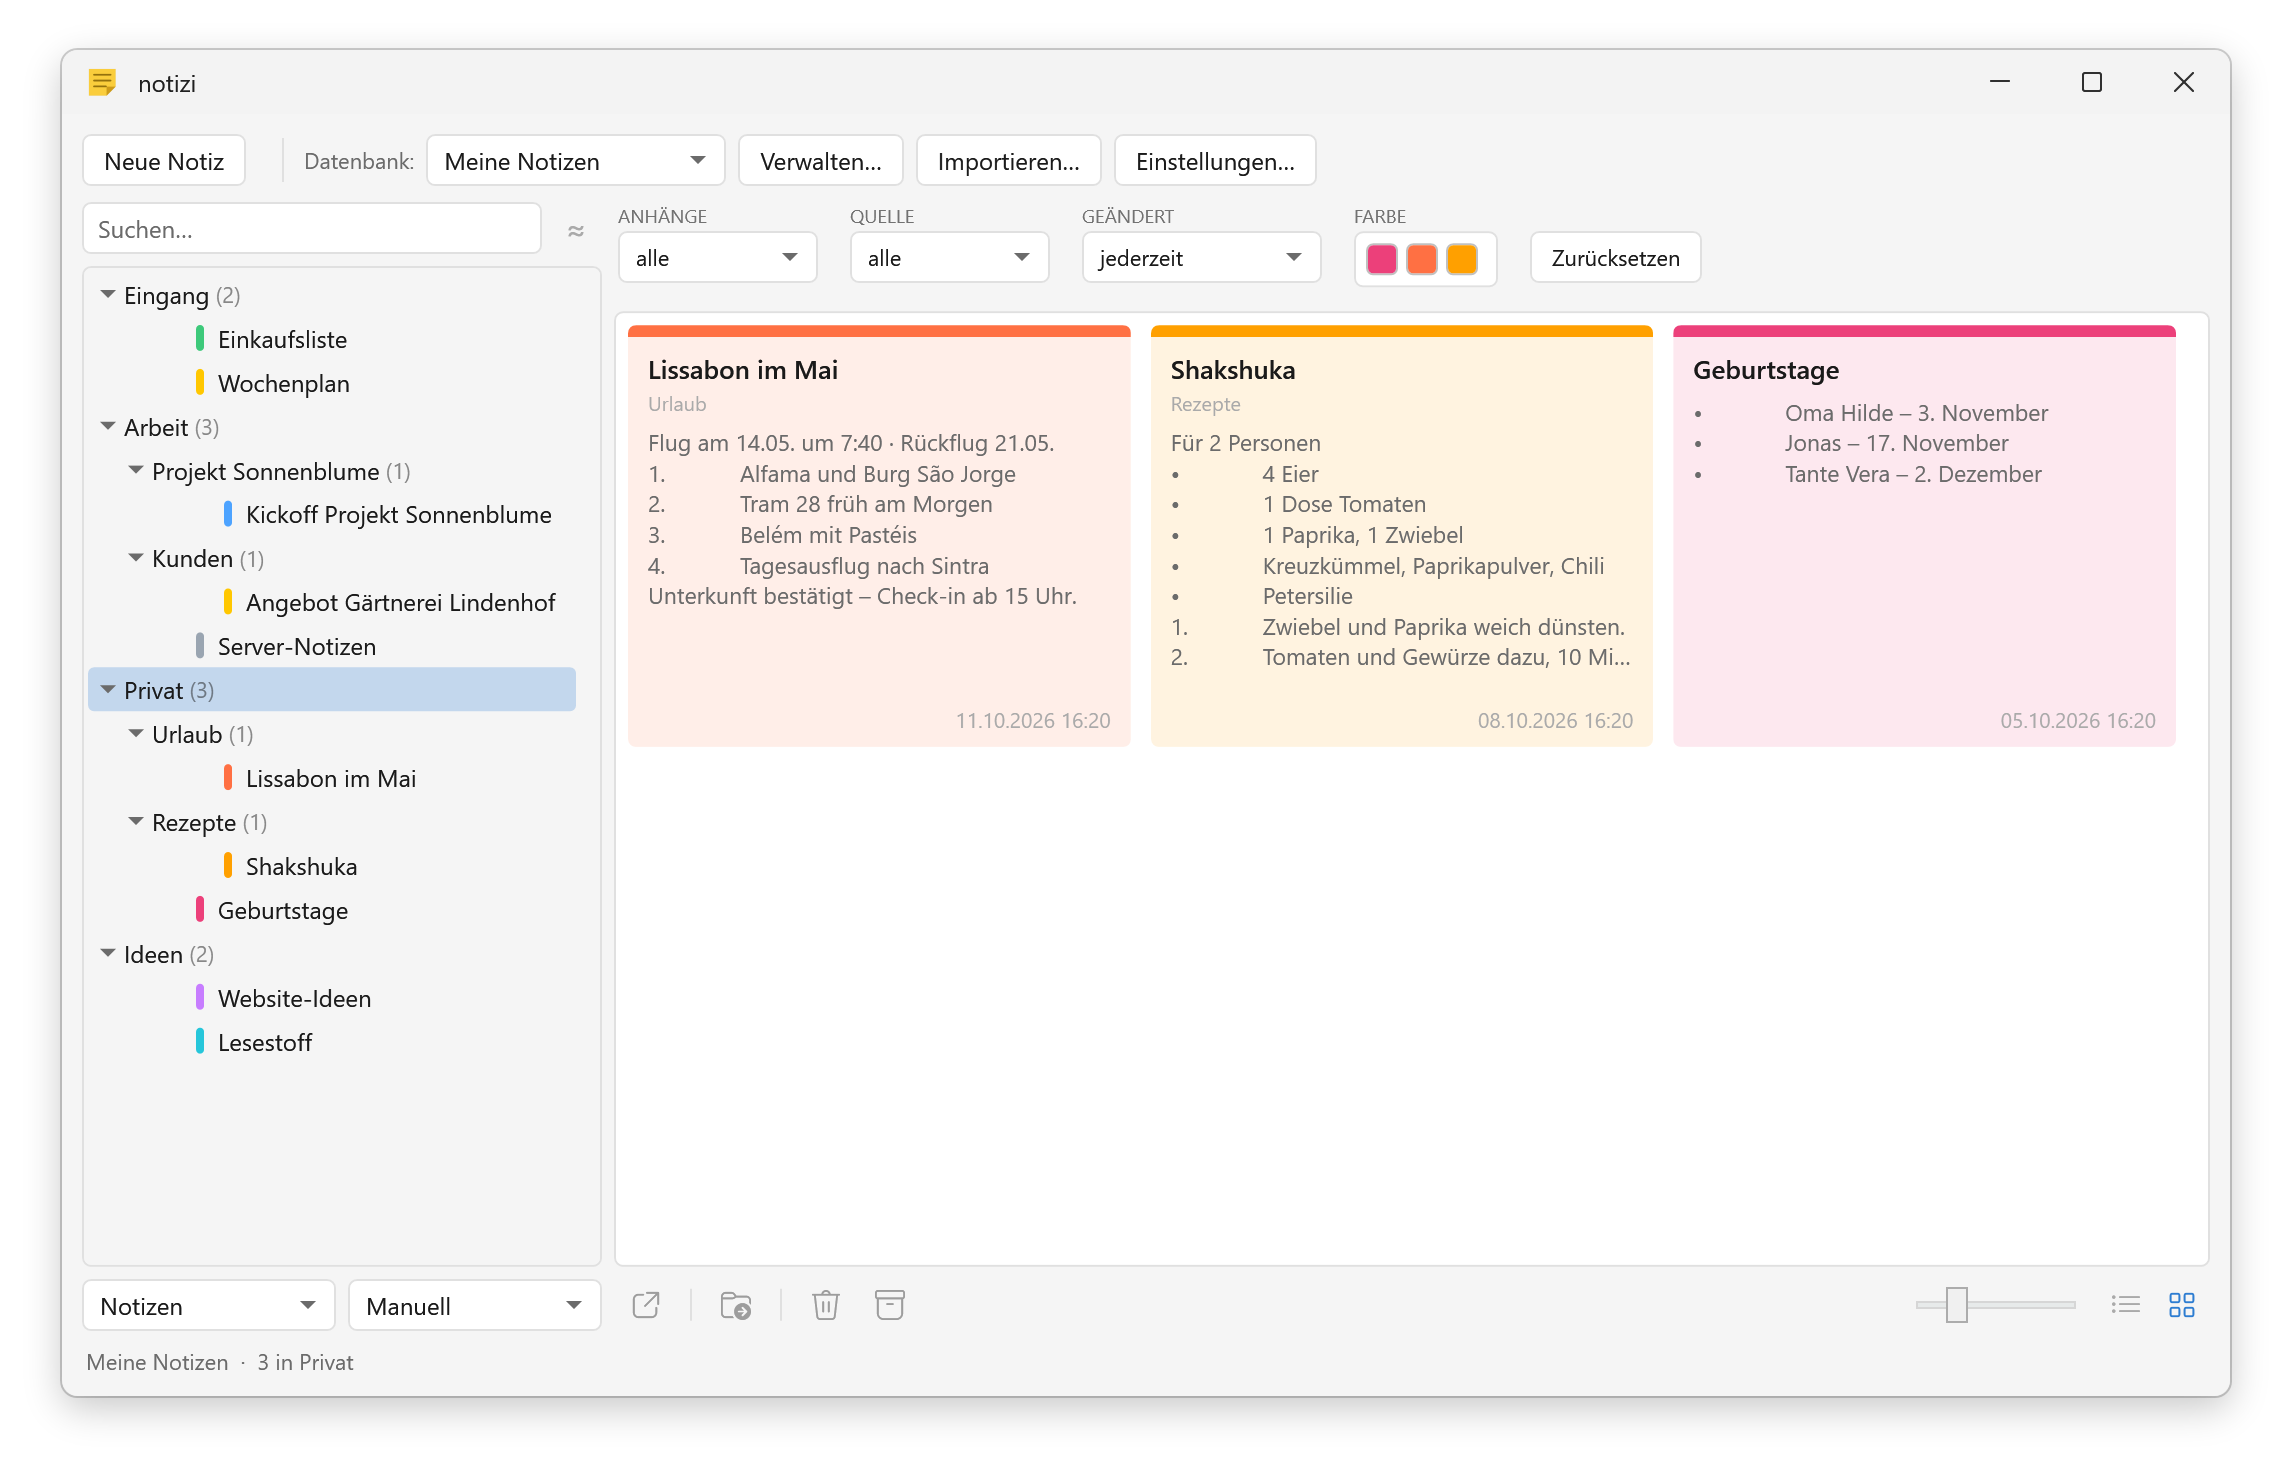Adjust the card size slider
The height and width of the screenshot is (1470, 2292).
(1956, 1305)
